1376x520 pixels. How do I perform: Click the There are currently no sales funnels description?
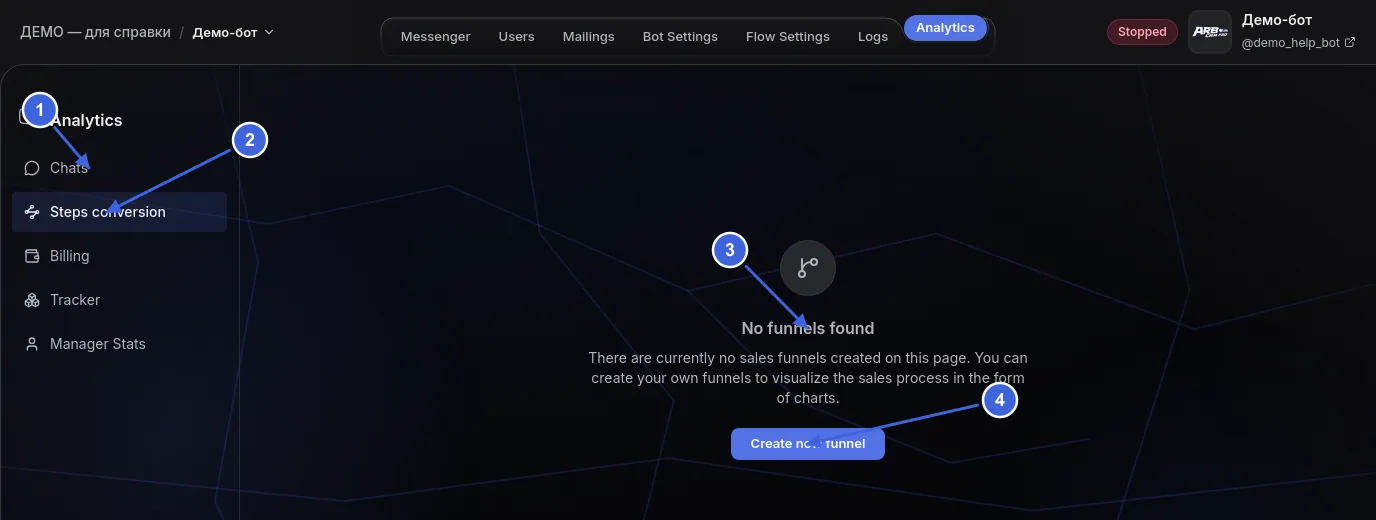tap(808, 377)
